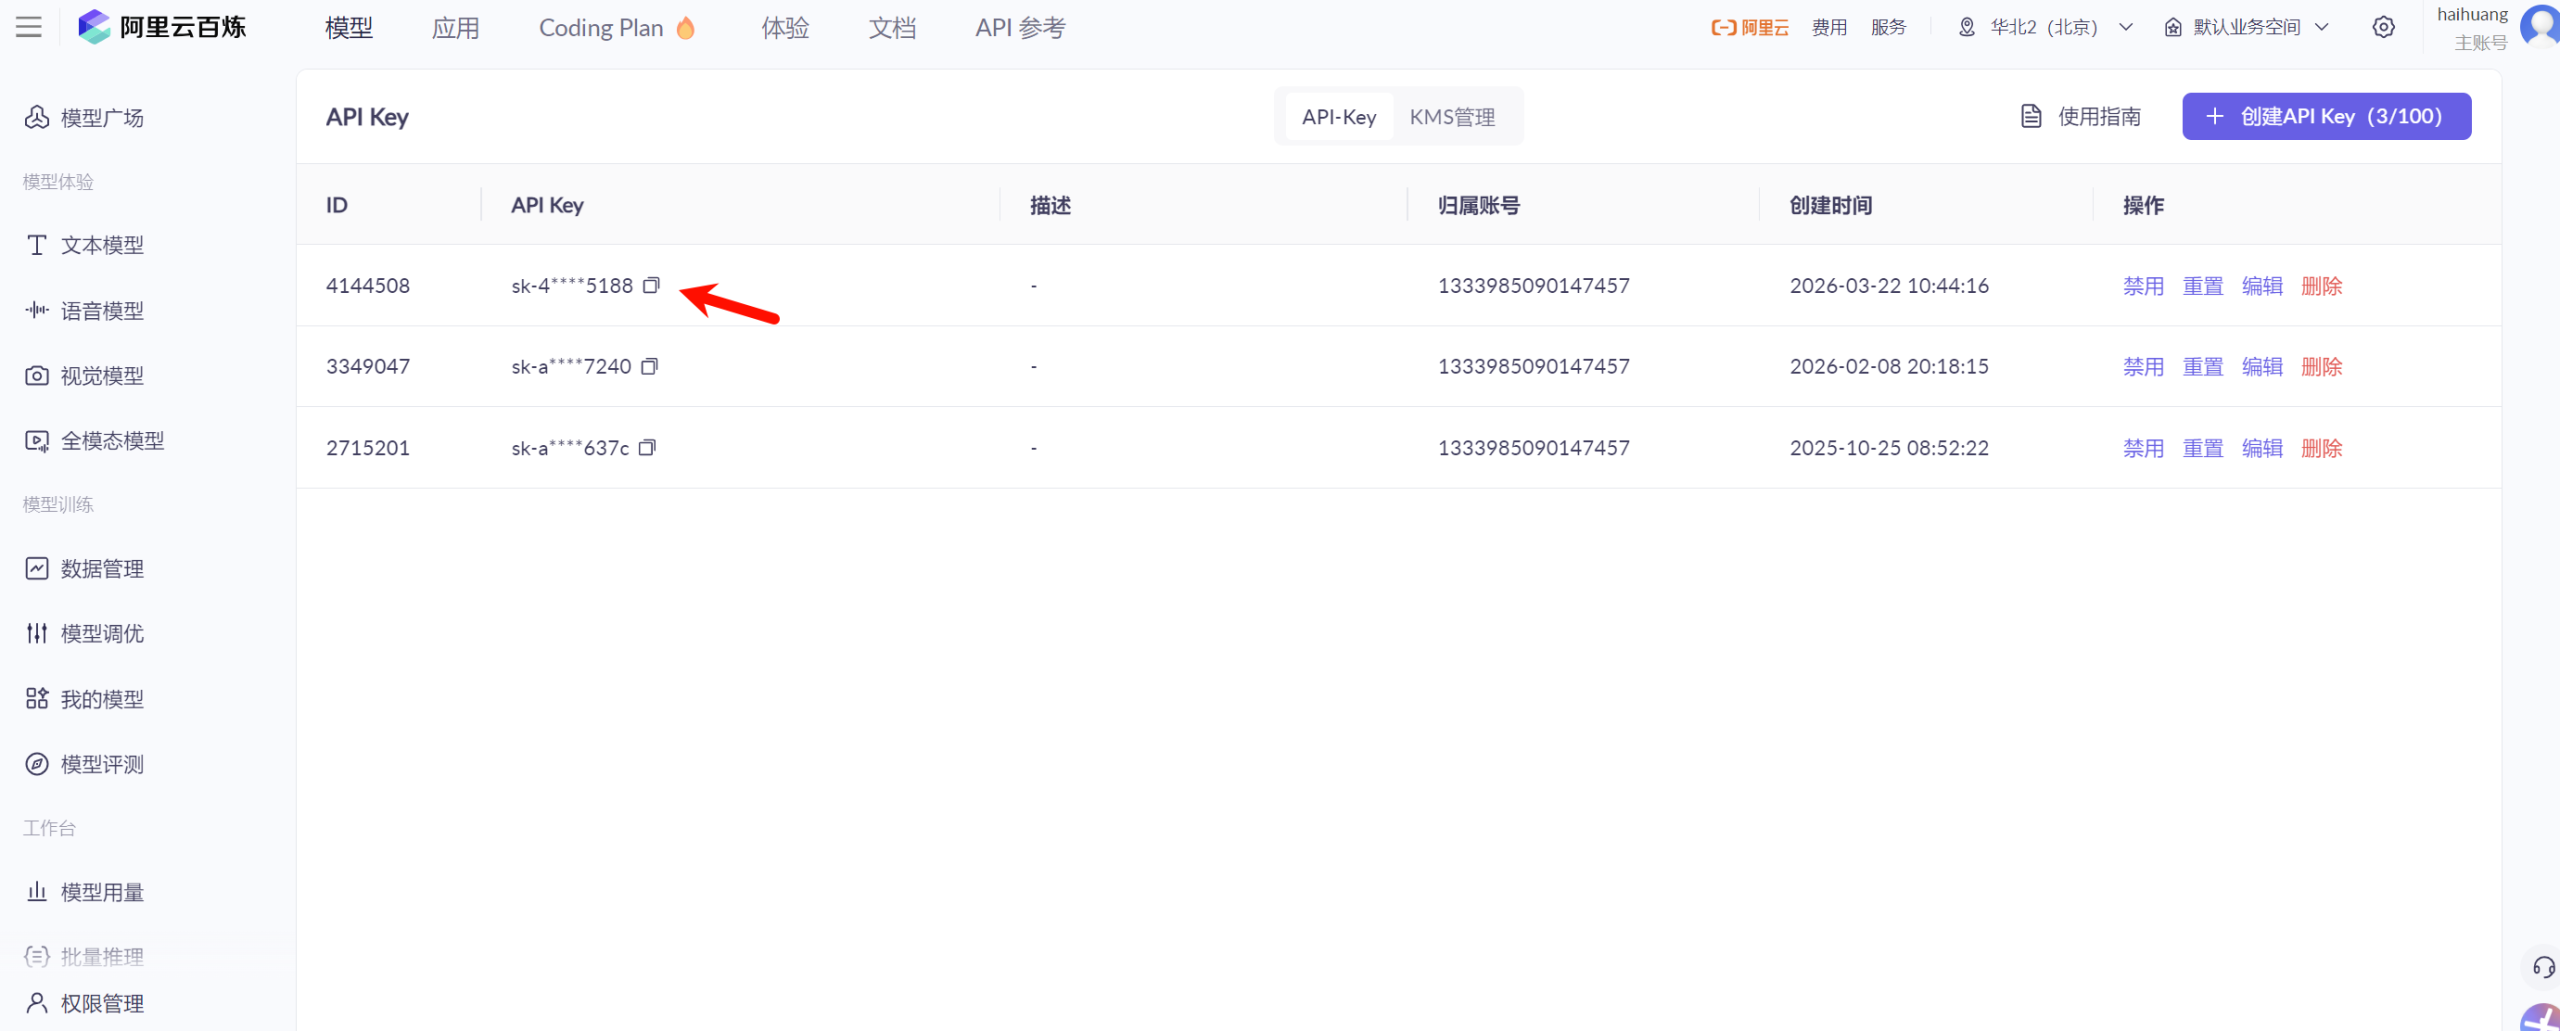Open the 使用指南 document icon
The width and height of the screenshot is (2560, 1031).
click(x=2031, y=116)
